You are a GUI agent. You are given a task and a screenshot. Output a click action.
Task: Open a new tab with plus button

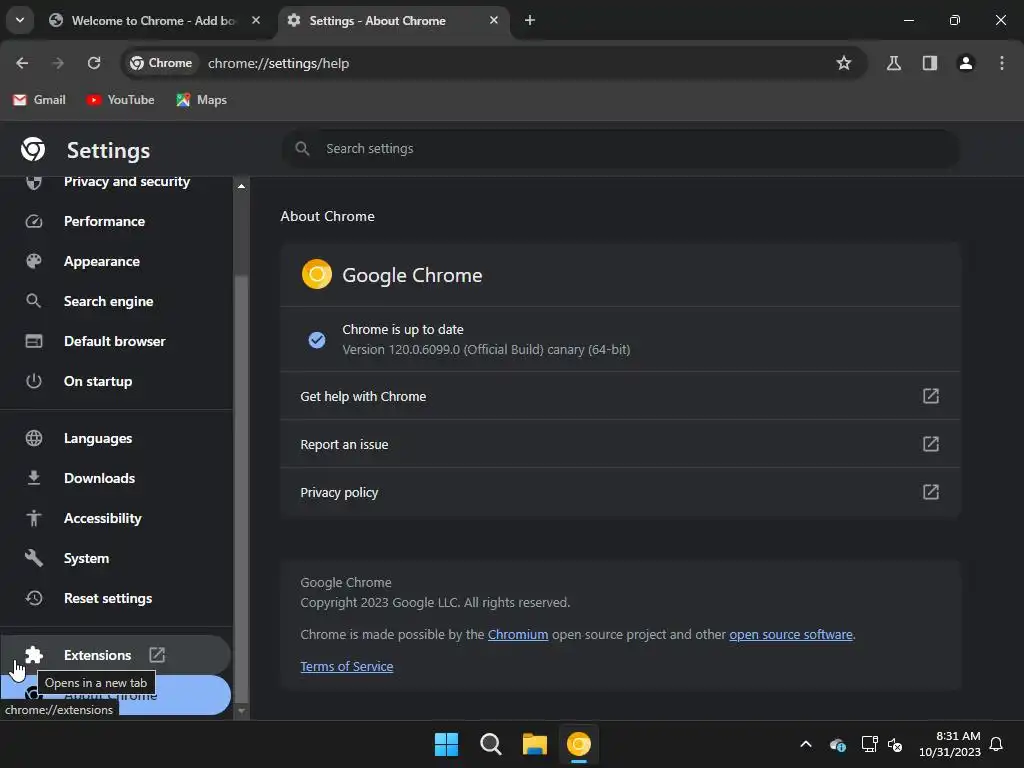pos(530,20)
